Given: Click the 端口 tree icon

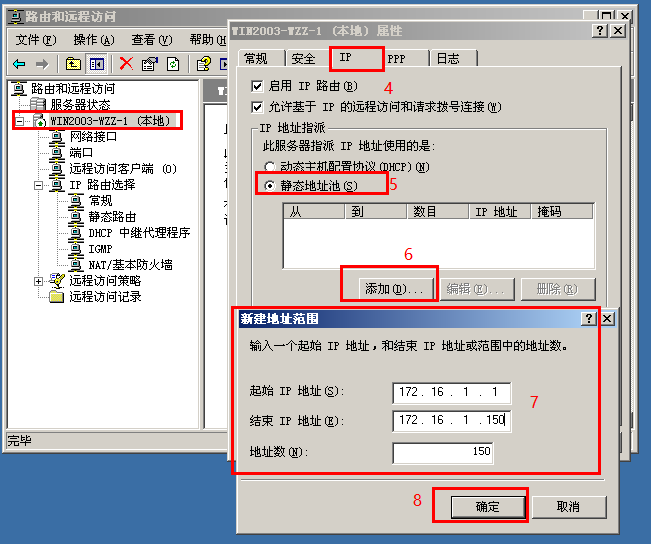Looking at the screenshot, I should 56,153.
